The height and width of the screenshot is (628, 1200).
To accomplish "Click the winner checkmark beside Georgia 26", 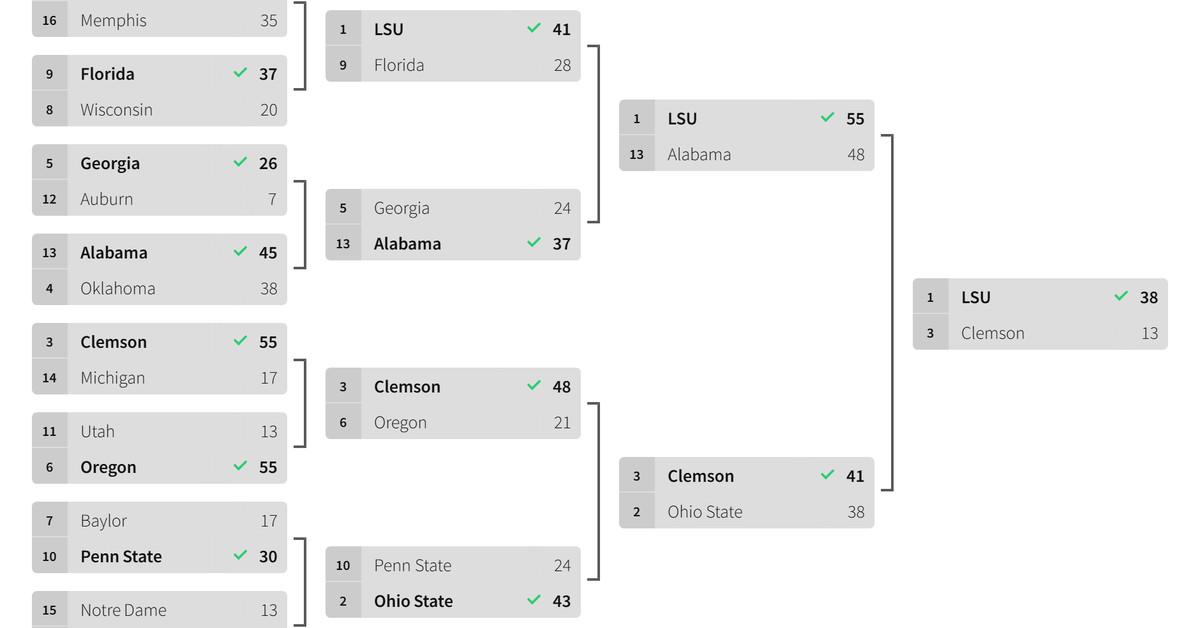I will pos(240,162).
